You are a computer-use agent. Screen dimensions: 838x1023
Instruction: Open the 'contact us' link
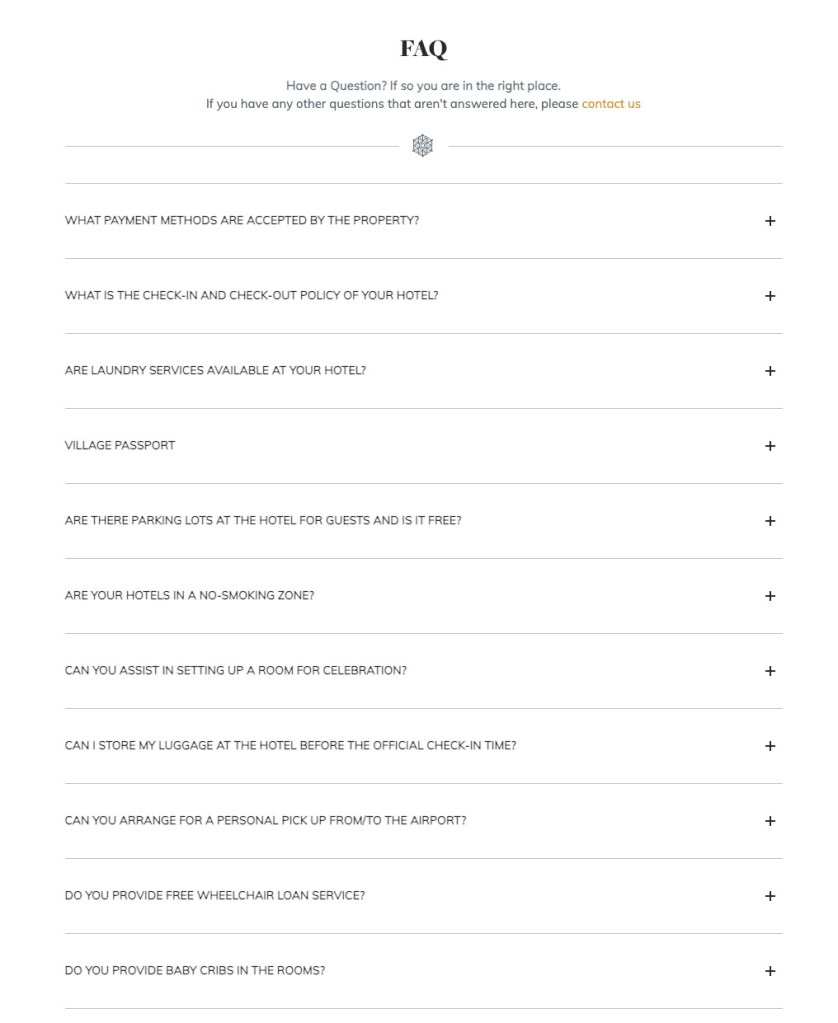[x=611, y=104]
